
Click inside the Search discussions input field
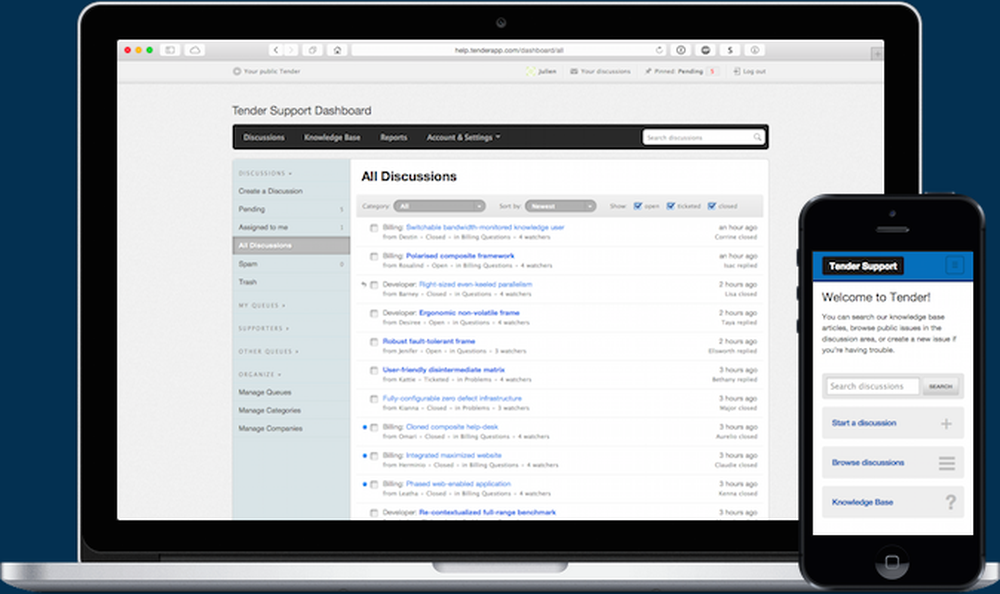[695, 137]
